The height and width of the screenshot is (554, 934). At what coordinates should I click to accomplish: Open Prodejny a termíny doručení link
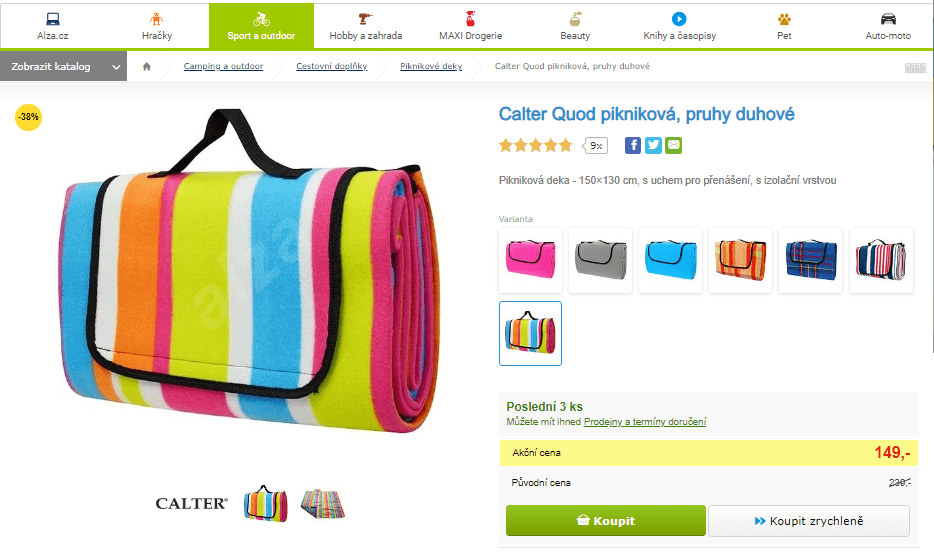645,422
